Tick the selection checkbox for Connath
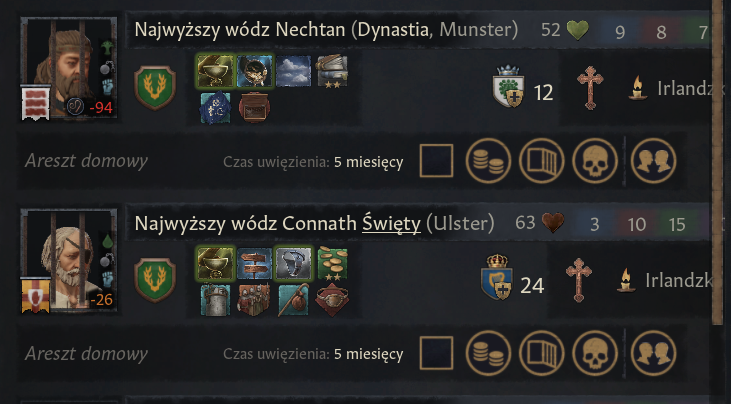The width and height of the screenshot is (731, 404). pos(436,353)
